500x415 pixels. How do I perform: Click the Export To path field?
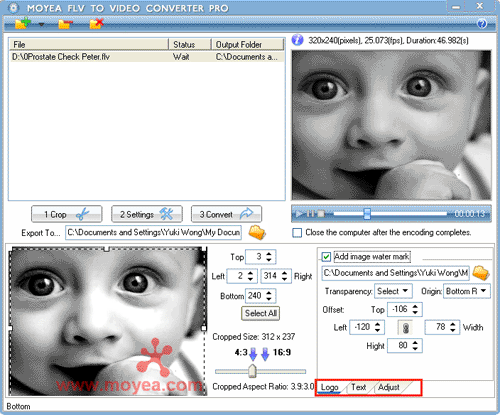(x=154, y=232)
